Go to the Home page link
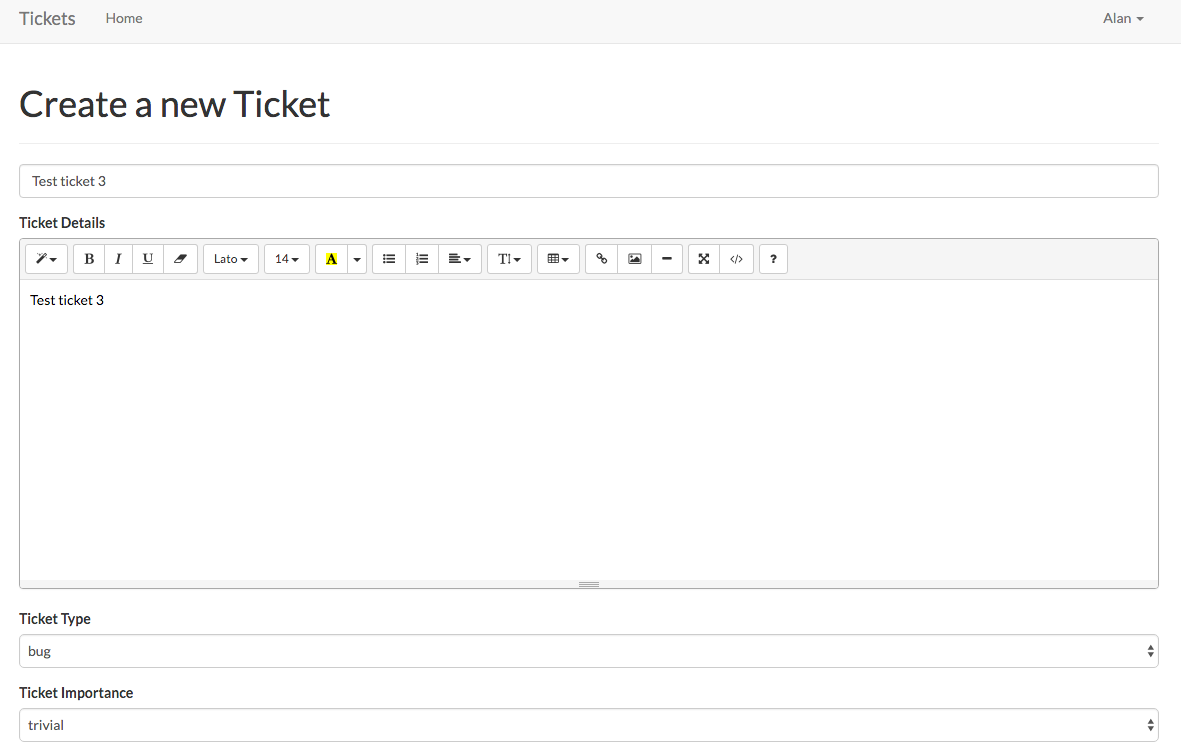 coord(124,19)
